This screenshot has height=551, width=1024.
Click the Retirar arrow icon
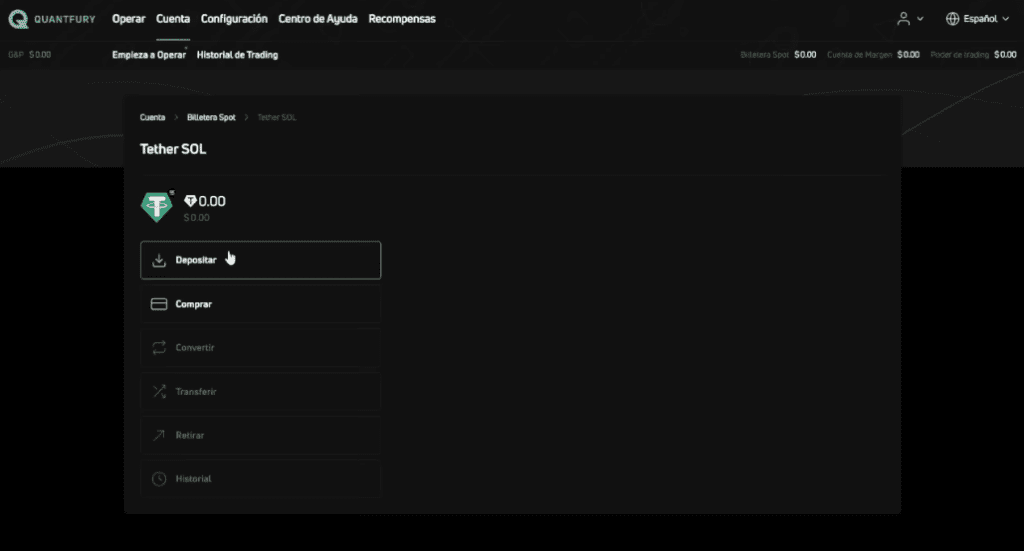tap(158, 435)
